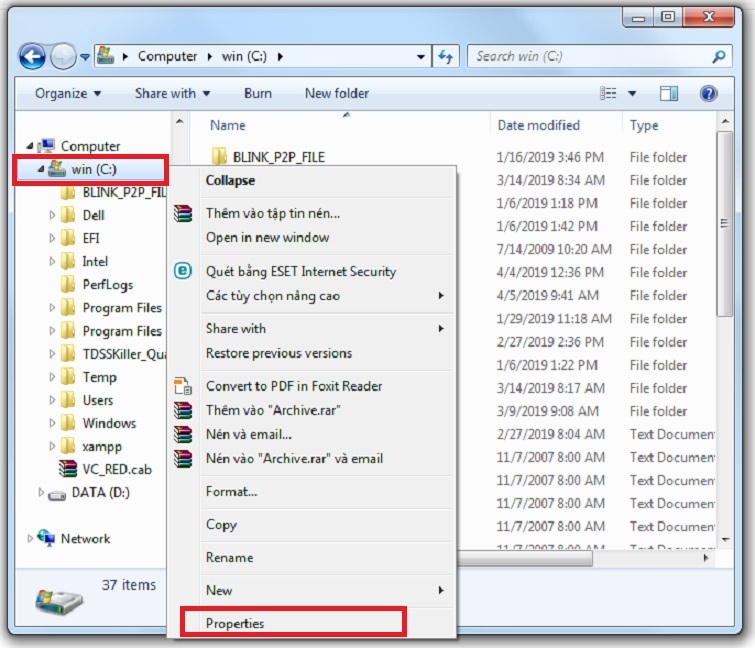Click the Forward navigation arrow button
The width and height of the screenshot is (755, 648).
(64, 57)
